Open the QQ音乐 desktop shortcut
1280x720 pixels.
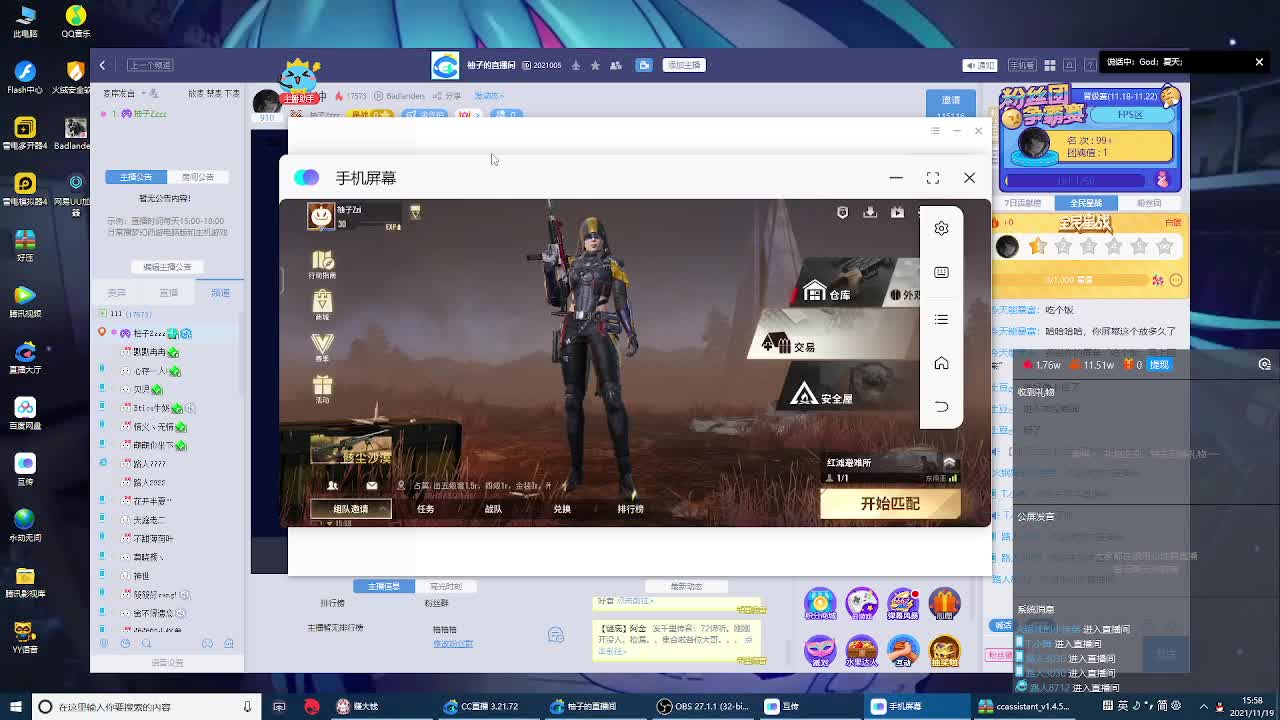[x=76, y=20]
